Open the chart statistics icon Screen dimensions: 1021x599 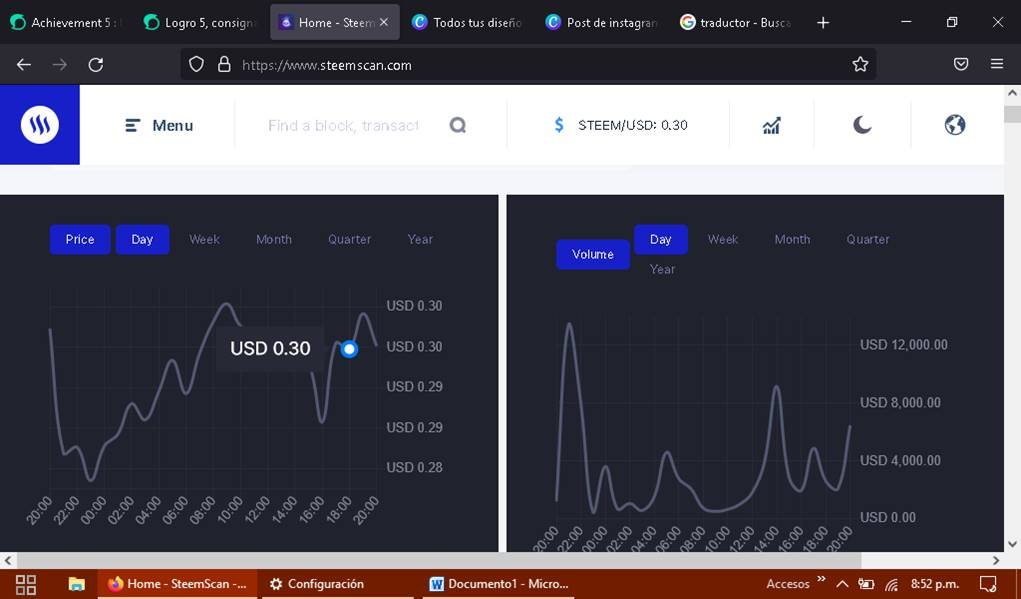pyautogui.click(x=772, y=125)
